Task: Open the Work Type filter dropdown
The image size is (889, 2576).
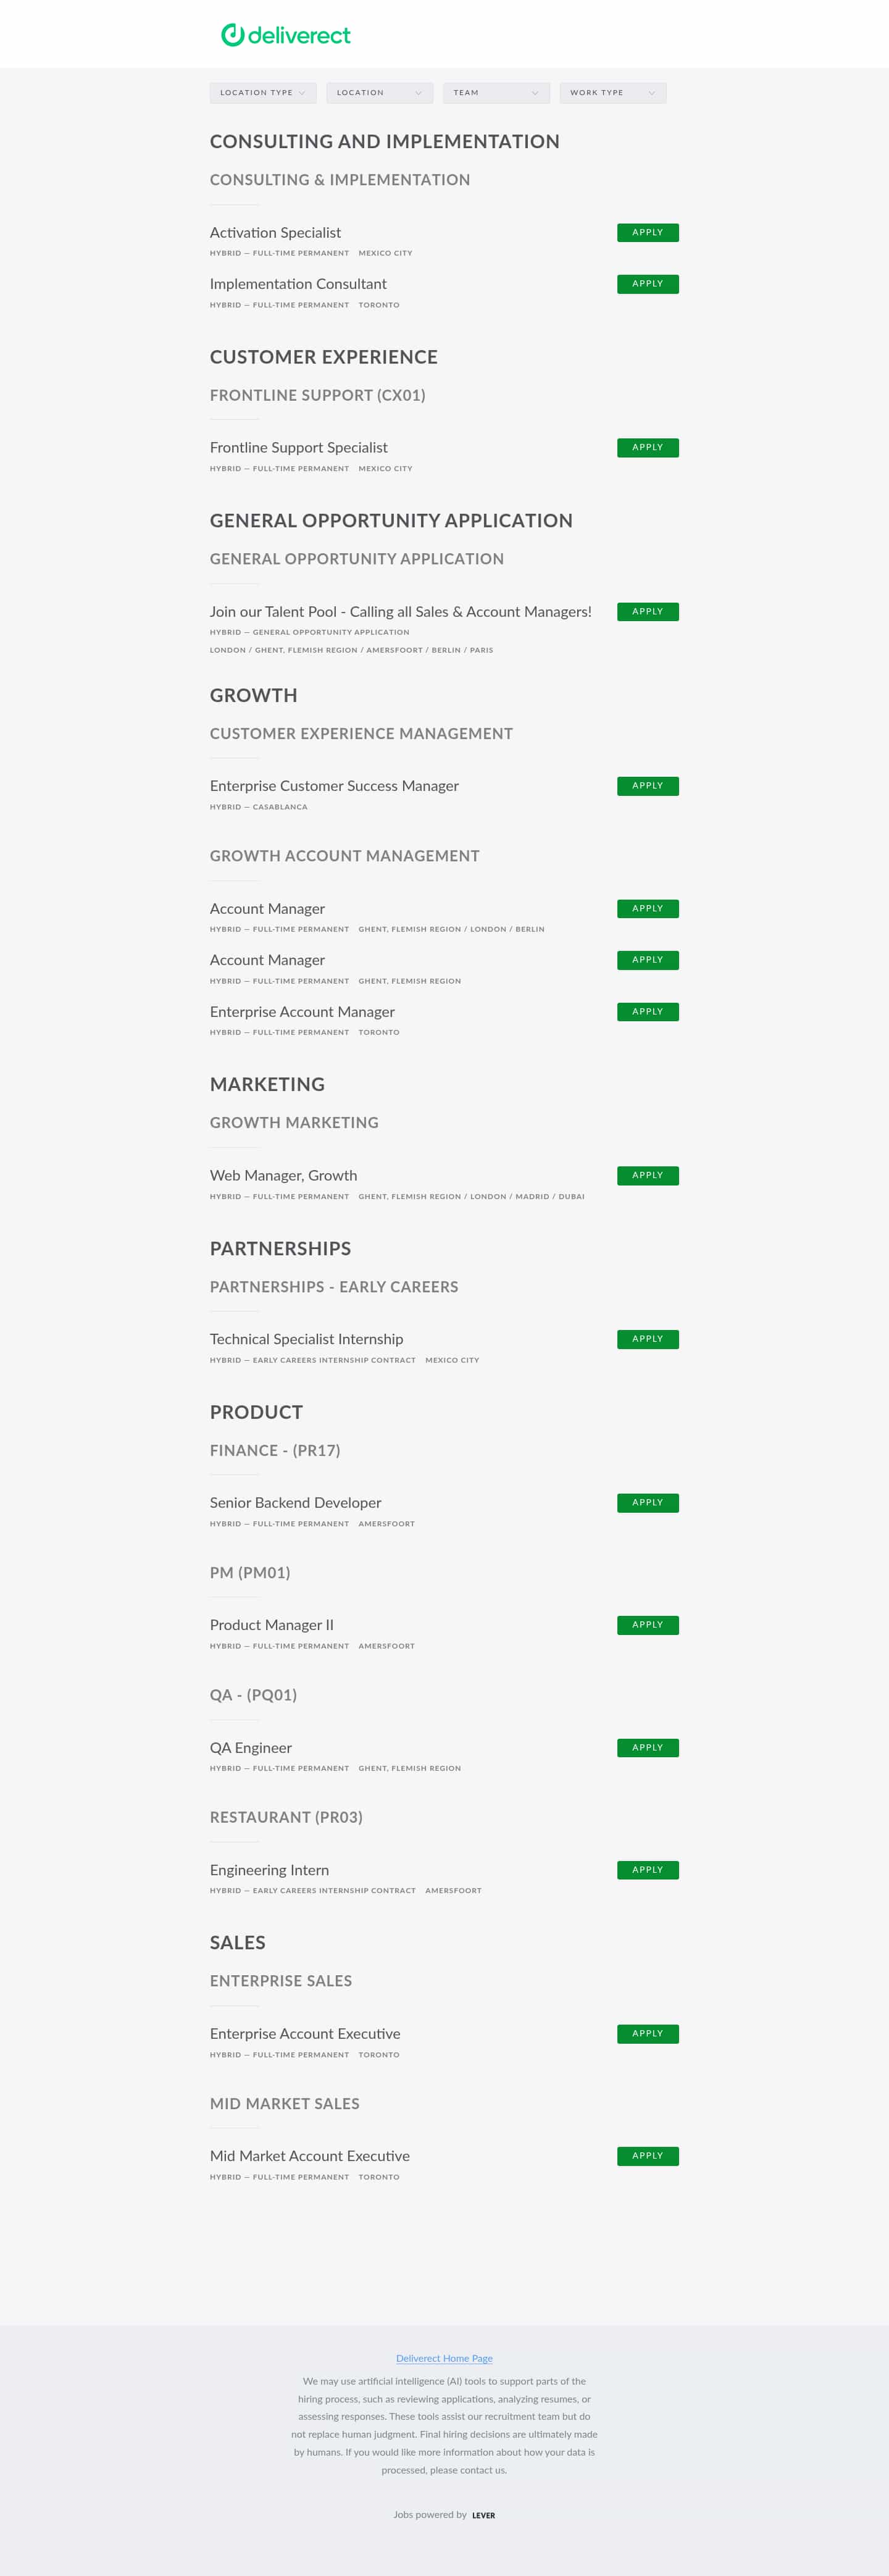Action: (612, 92)
